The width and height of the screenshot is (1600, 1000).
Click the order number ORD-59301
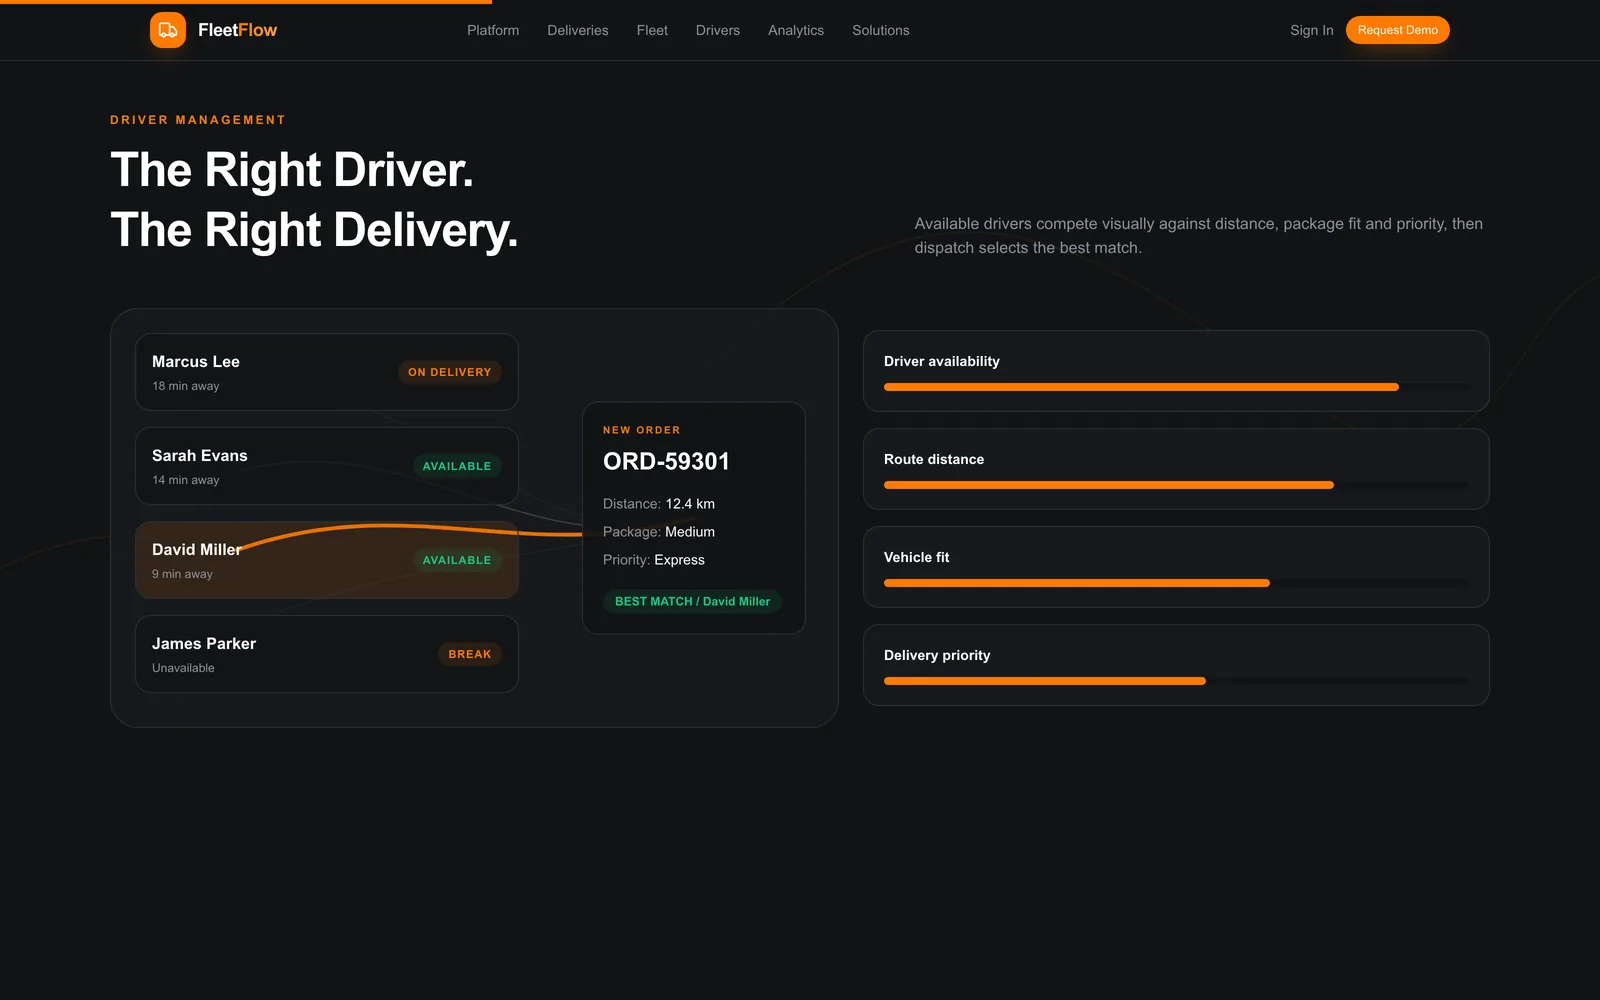(x=666, y=461)
